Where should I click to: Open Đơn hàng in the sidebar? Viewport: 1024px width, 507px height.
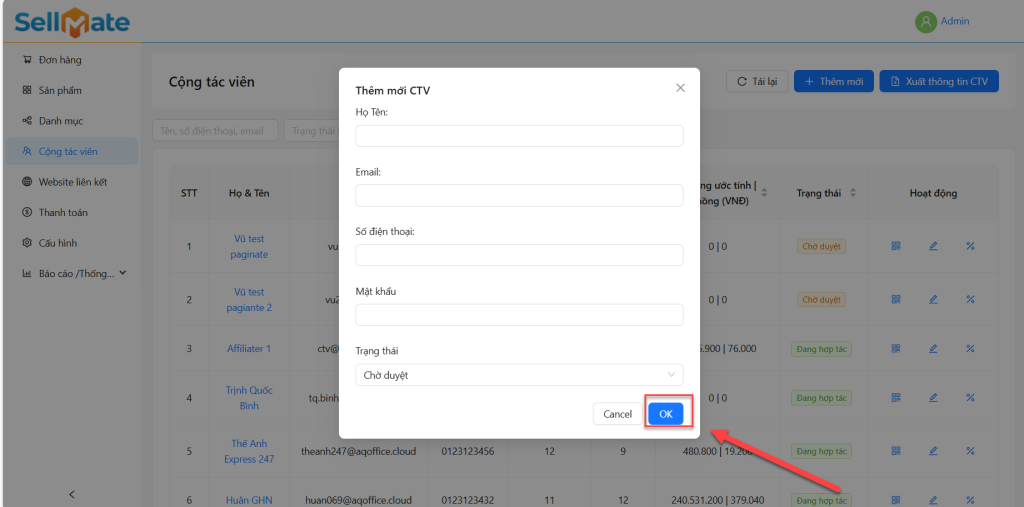click(x=60, y=60)
